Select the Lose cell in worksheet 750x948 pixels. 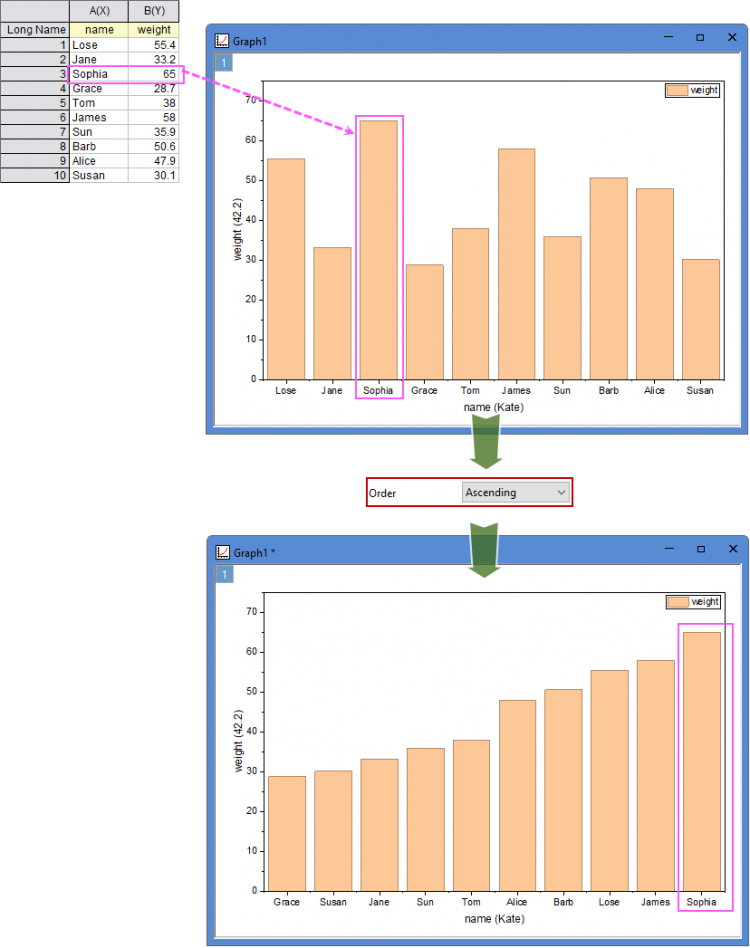coord(99,45)
